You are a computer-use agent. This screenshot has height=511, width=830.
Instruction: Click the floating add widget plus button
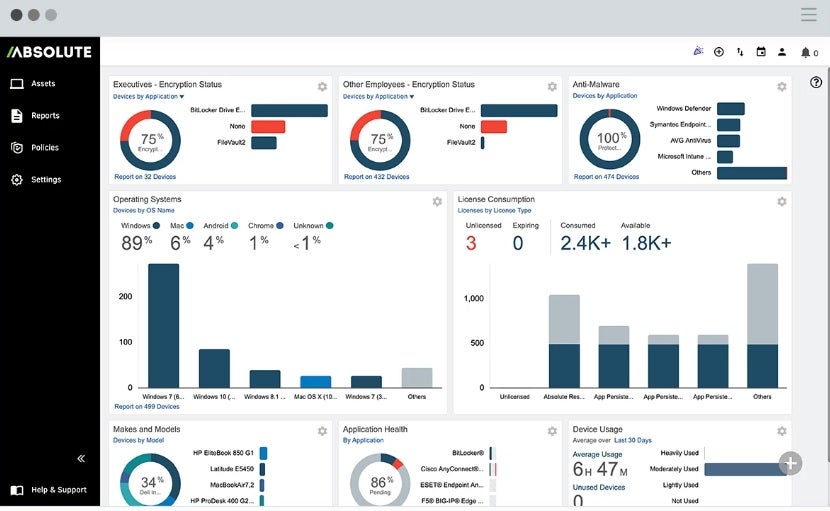click(x=790, y=463)
